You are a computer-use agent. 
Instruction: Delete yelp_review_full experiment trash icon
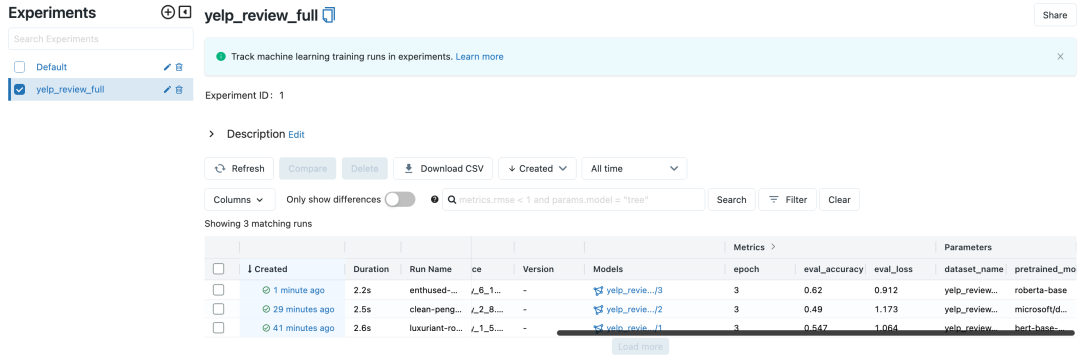pyautogui.click(x=179, y=90)
